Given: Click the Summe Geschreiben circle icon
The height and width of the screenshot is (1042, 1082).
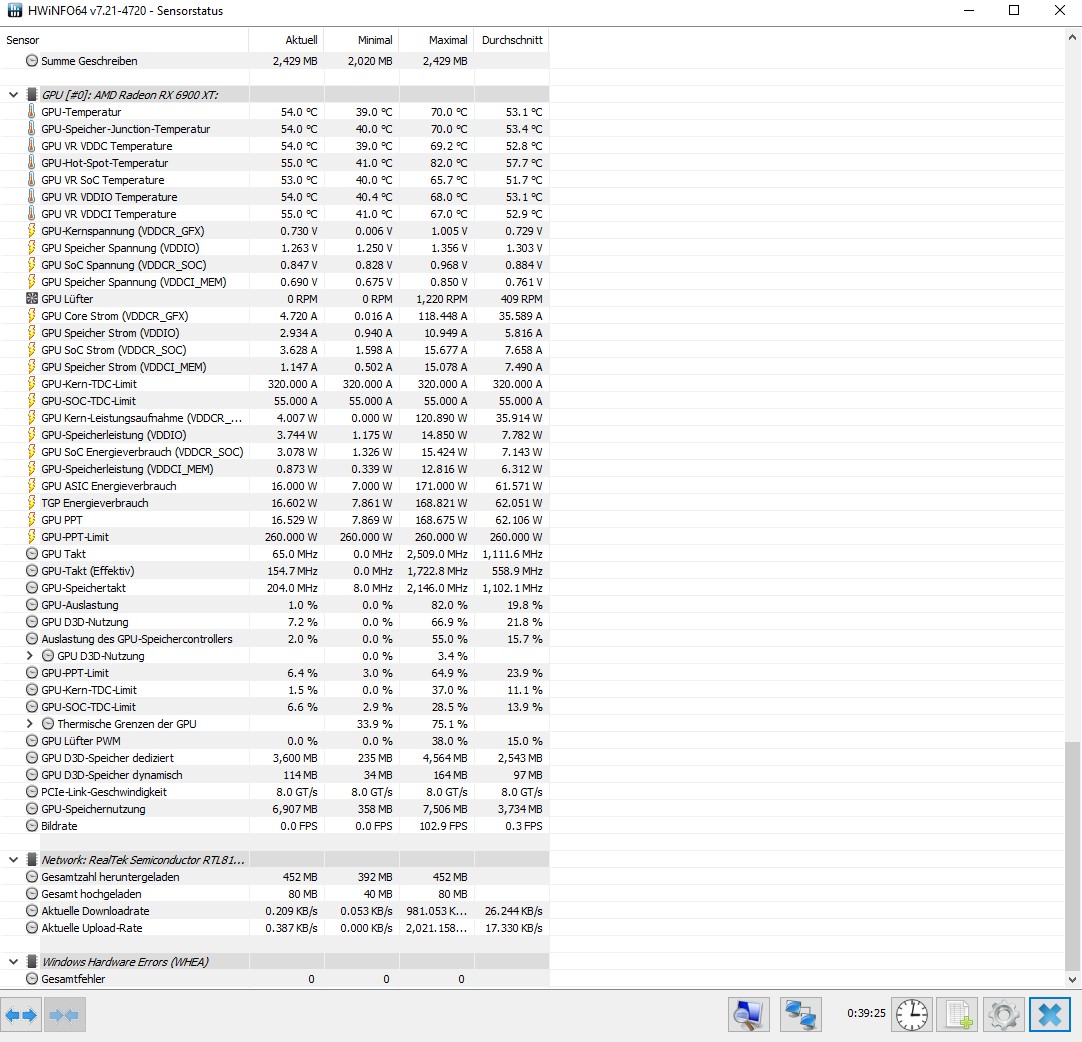Looking at the screenshot, I should pyautogui.click(x=32, y=61).
